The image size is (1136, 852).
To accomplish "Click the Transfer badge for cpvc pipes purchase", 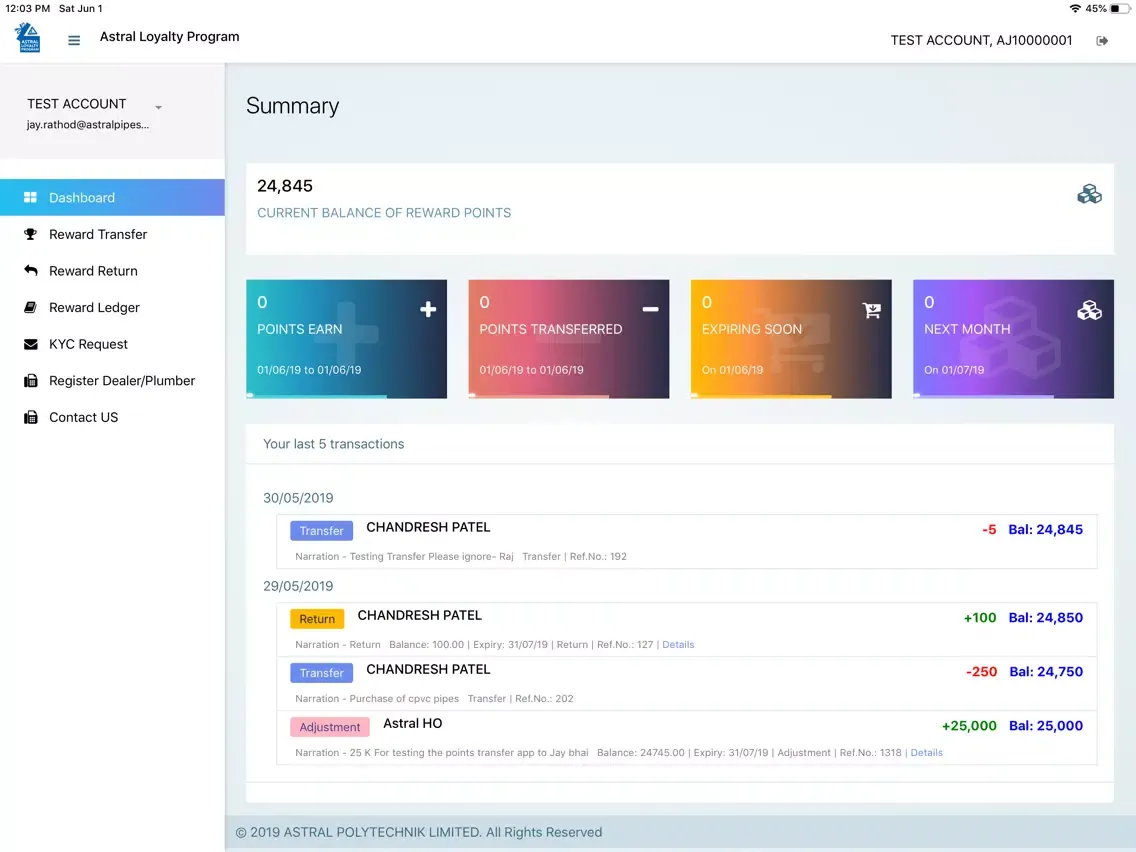I will coord(322,672).
